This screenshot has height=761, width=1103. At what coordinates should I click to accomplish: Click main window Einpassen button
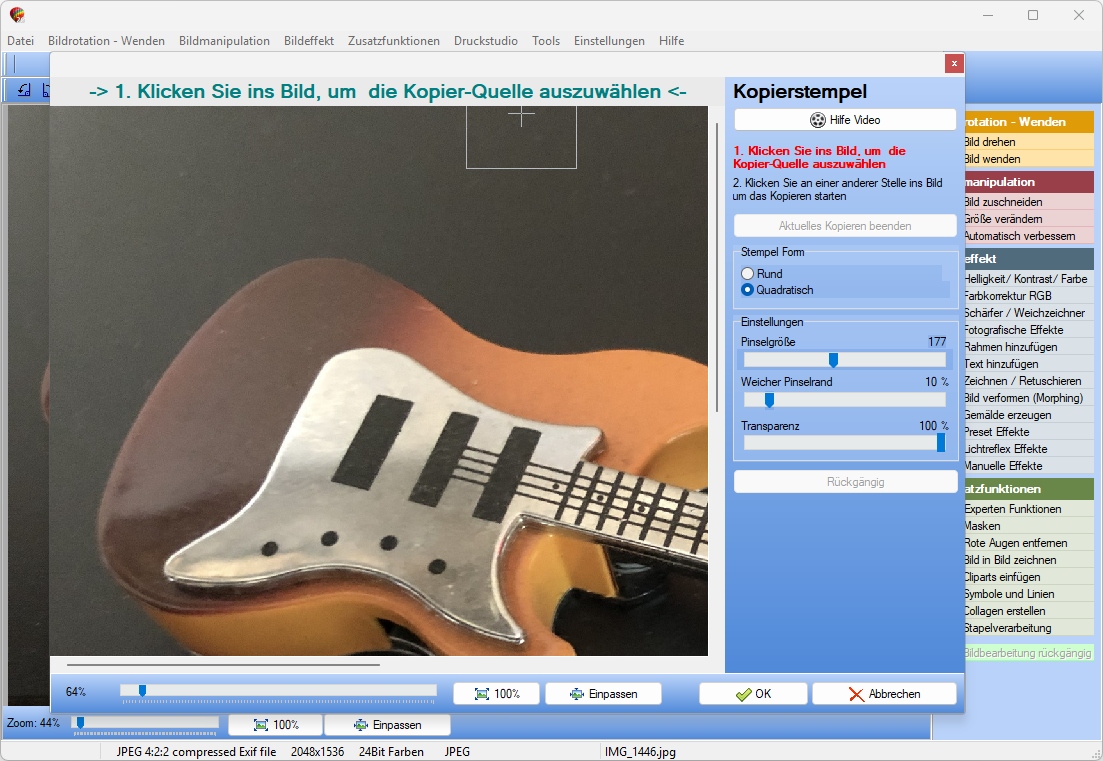pos(388,724)
